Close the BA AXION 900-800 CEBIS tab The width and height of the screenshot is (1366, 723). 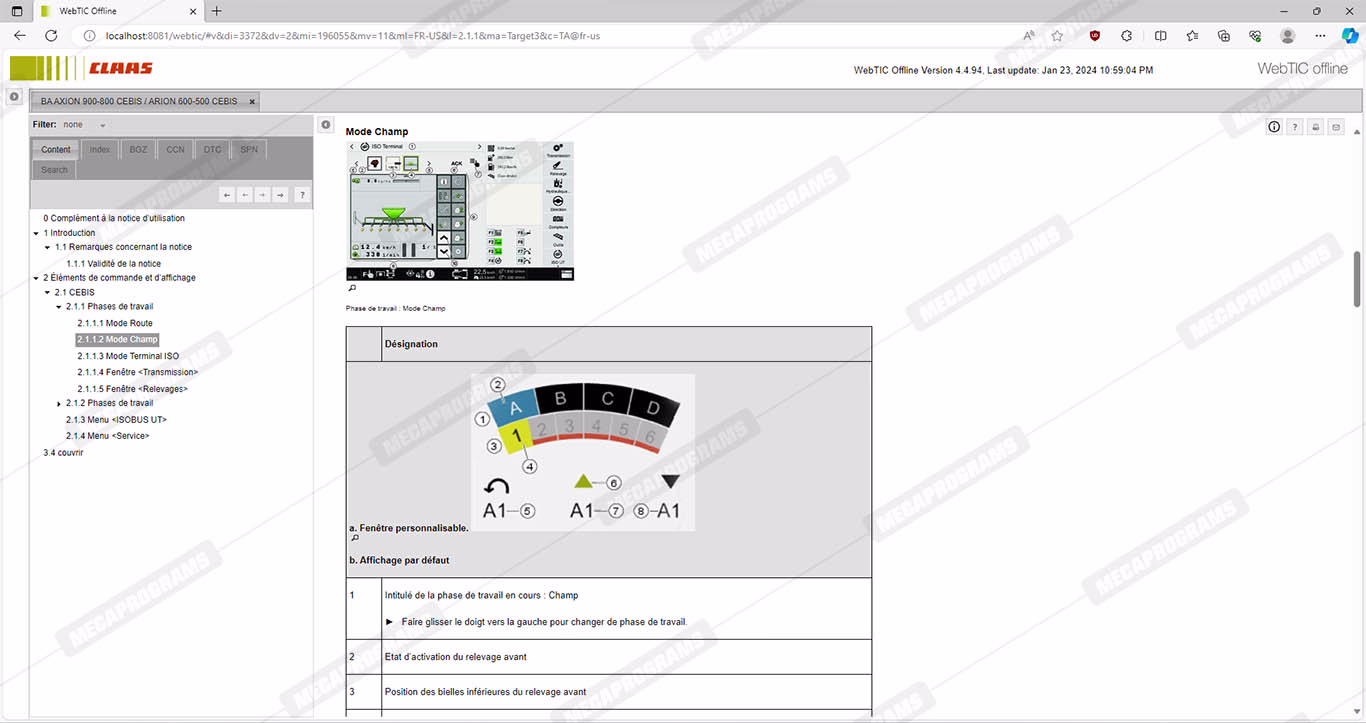click(x=252, y=102)
